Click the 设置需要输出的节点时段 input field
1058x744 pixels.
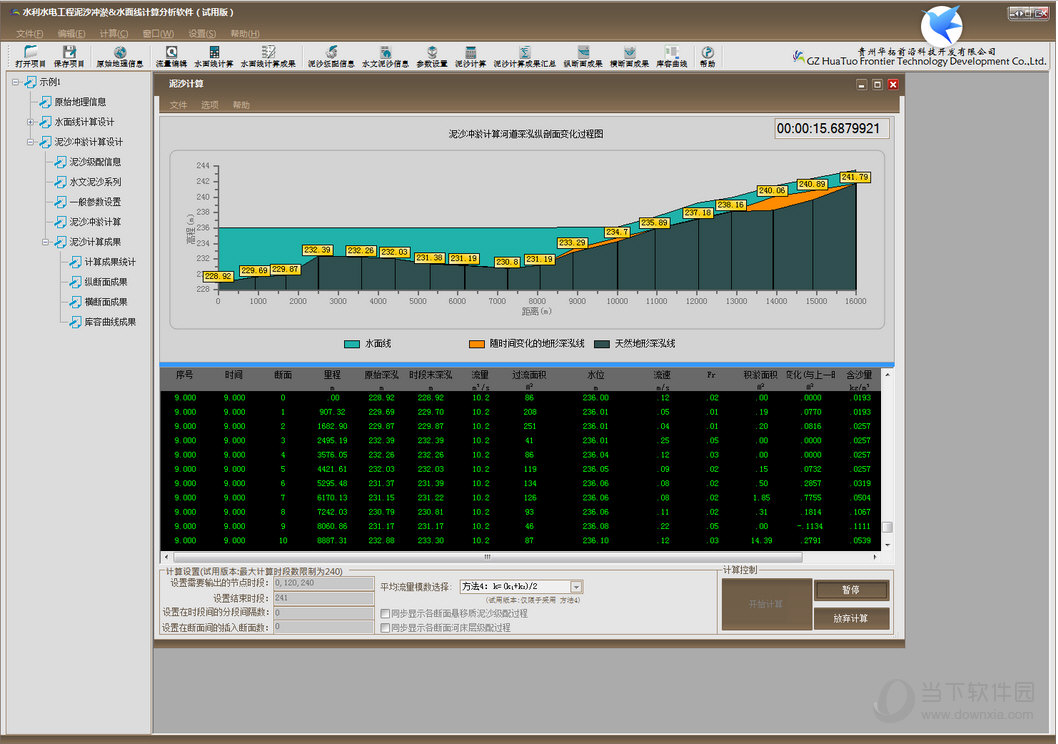click(323, 583)
